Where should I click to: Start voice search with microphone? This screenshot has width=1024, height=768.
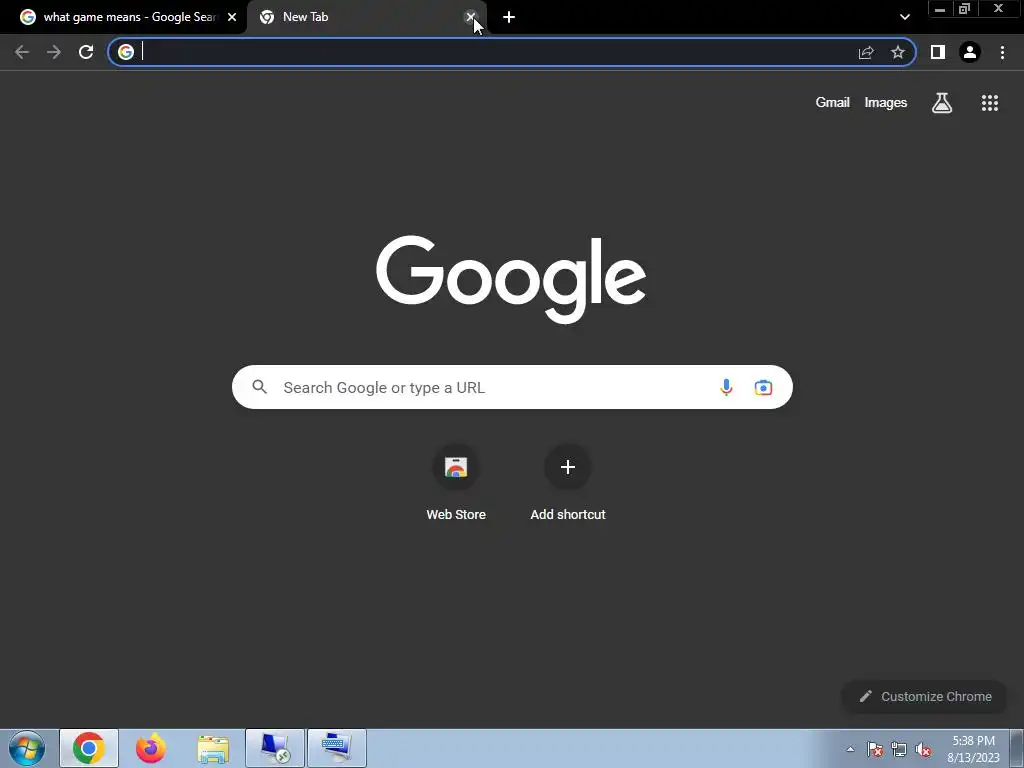(726, 387)
